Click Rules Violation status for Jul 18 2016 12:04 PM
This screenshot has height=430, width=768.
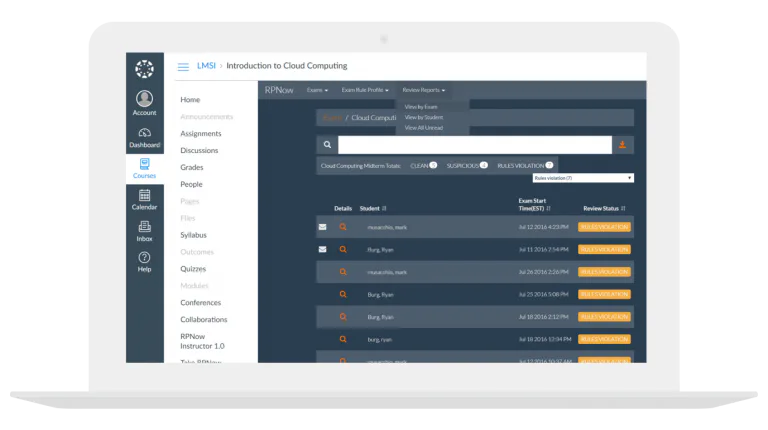(604, 339)
